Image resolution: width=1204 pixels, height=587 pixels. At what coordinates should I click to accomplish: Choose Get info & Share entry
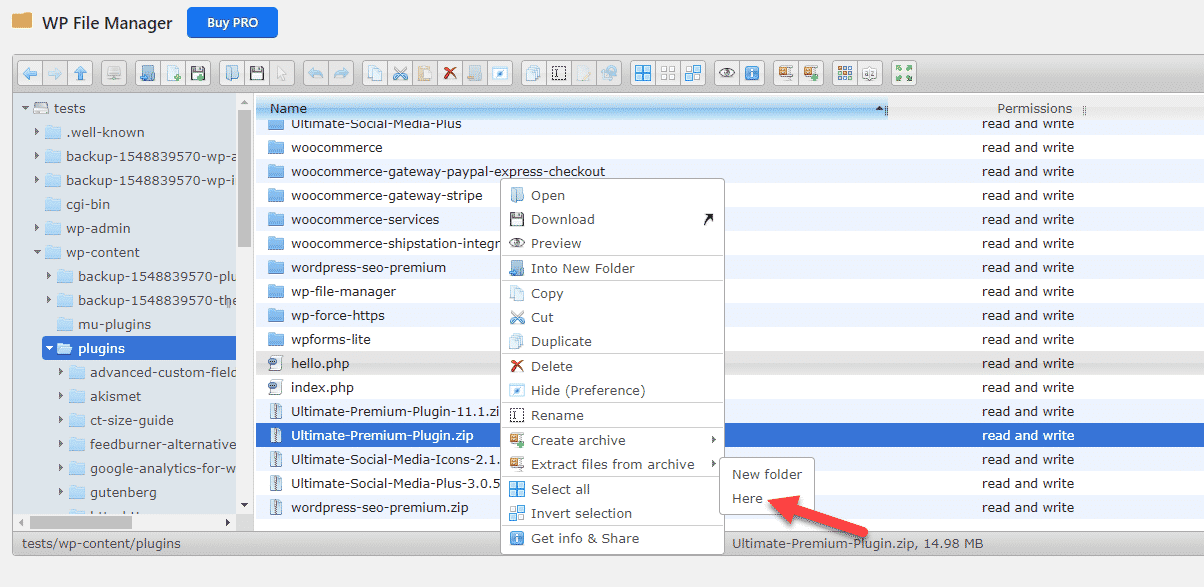point(612,538)
